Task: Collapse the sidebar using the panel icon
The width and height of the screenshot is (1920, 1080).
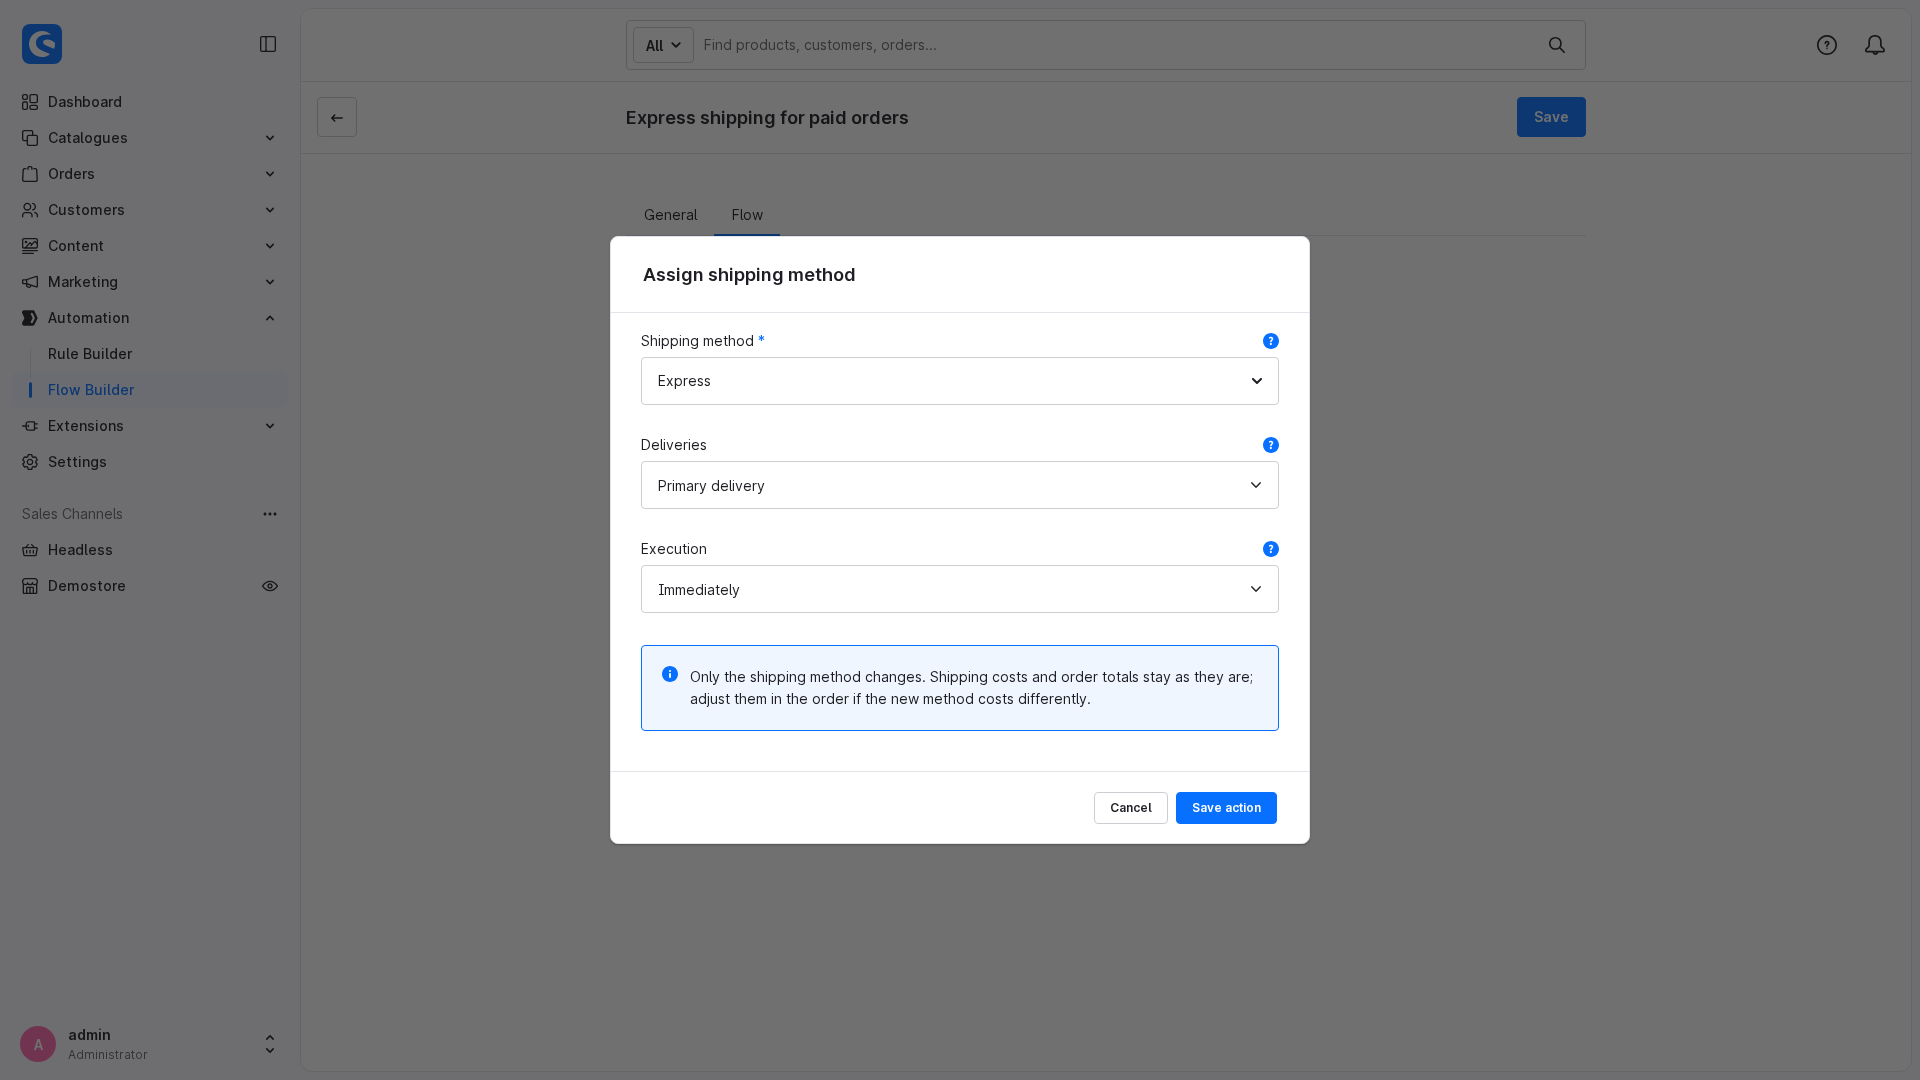Action: point(268,44)
